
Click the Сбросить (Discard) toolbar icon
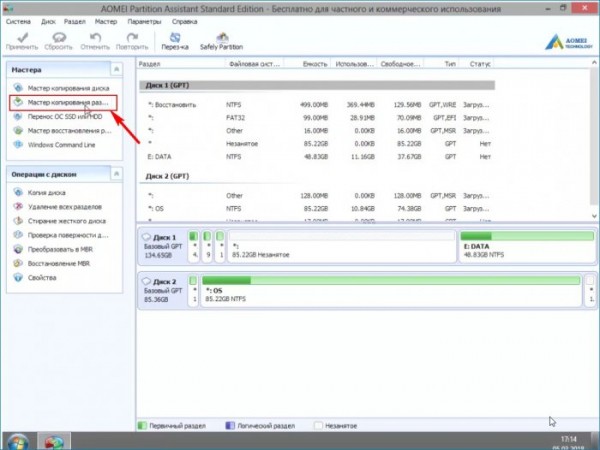tap(59, 37)
